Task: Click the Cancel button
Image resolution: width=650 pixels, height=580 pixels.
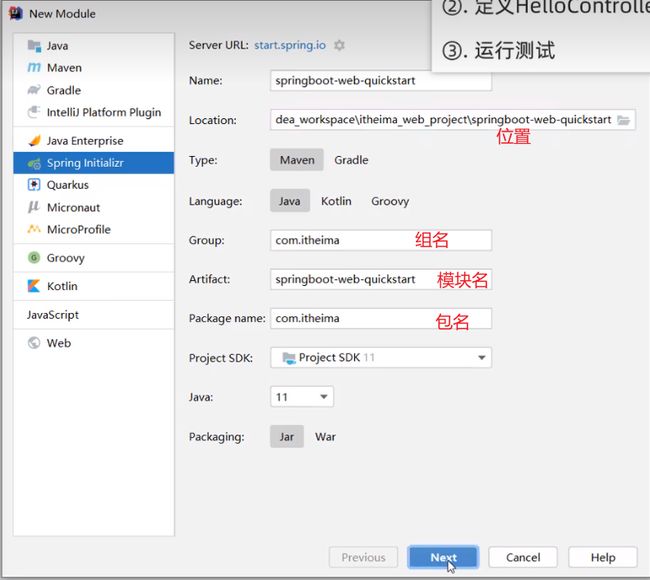Action: pyautogui.click(x=523, y=557)
